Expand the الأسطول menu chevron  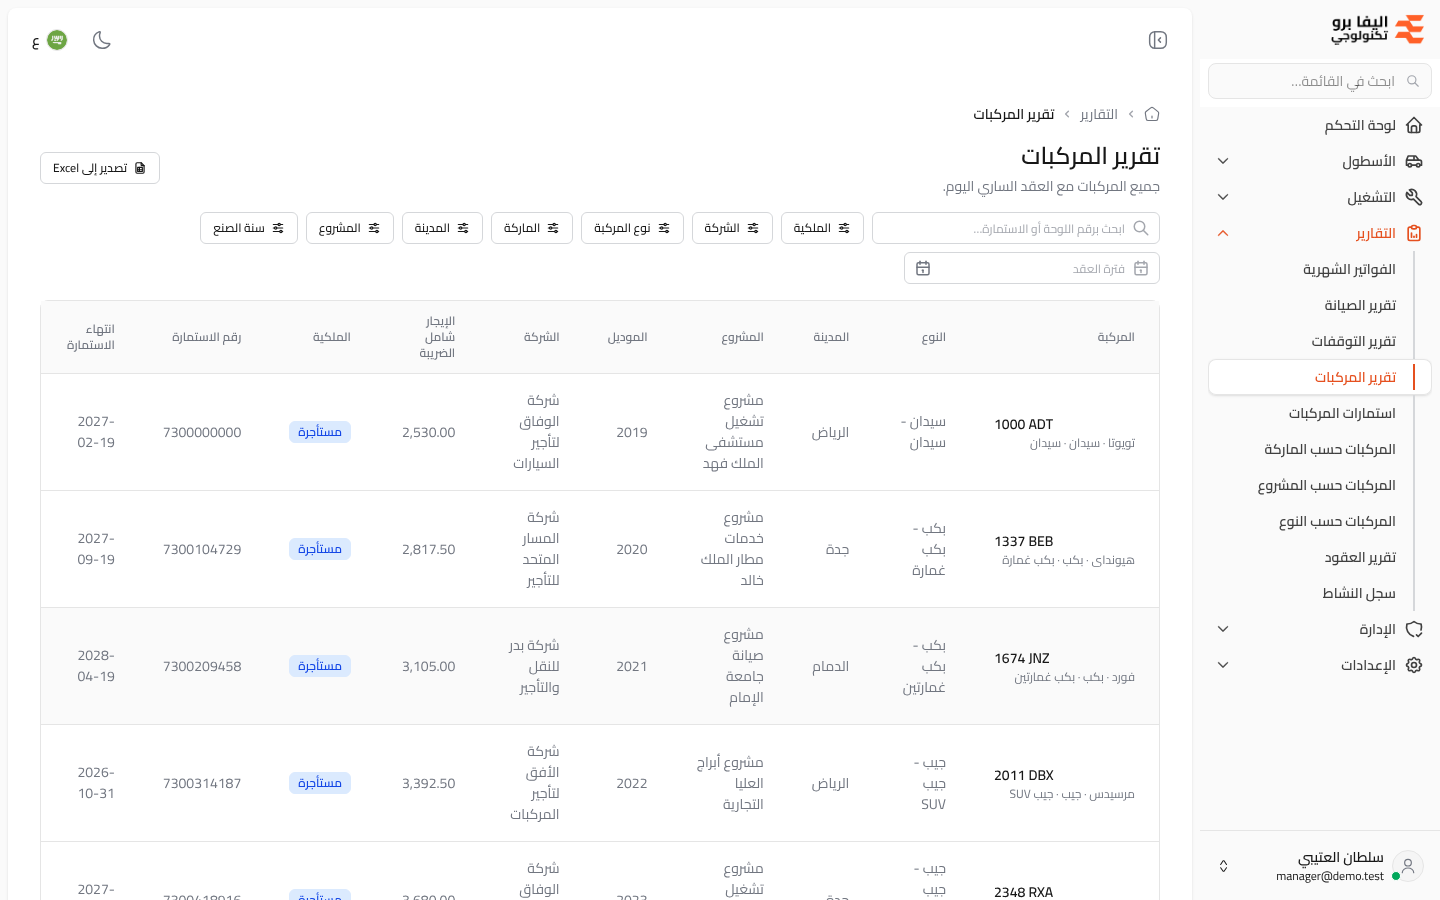[x=1223, y=161]
